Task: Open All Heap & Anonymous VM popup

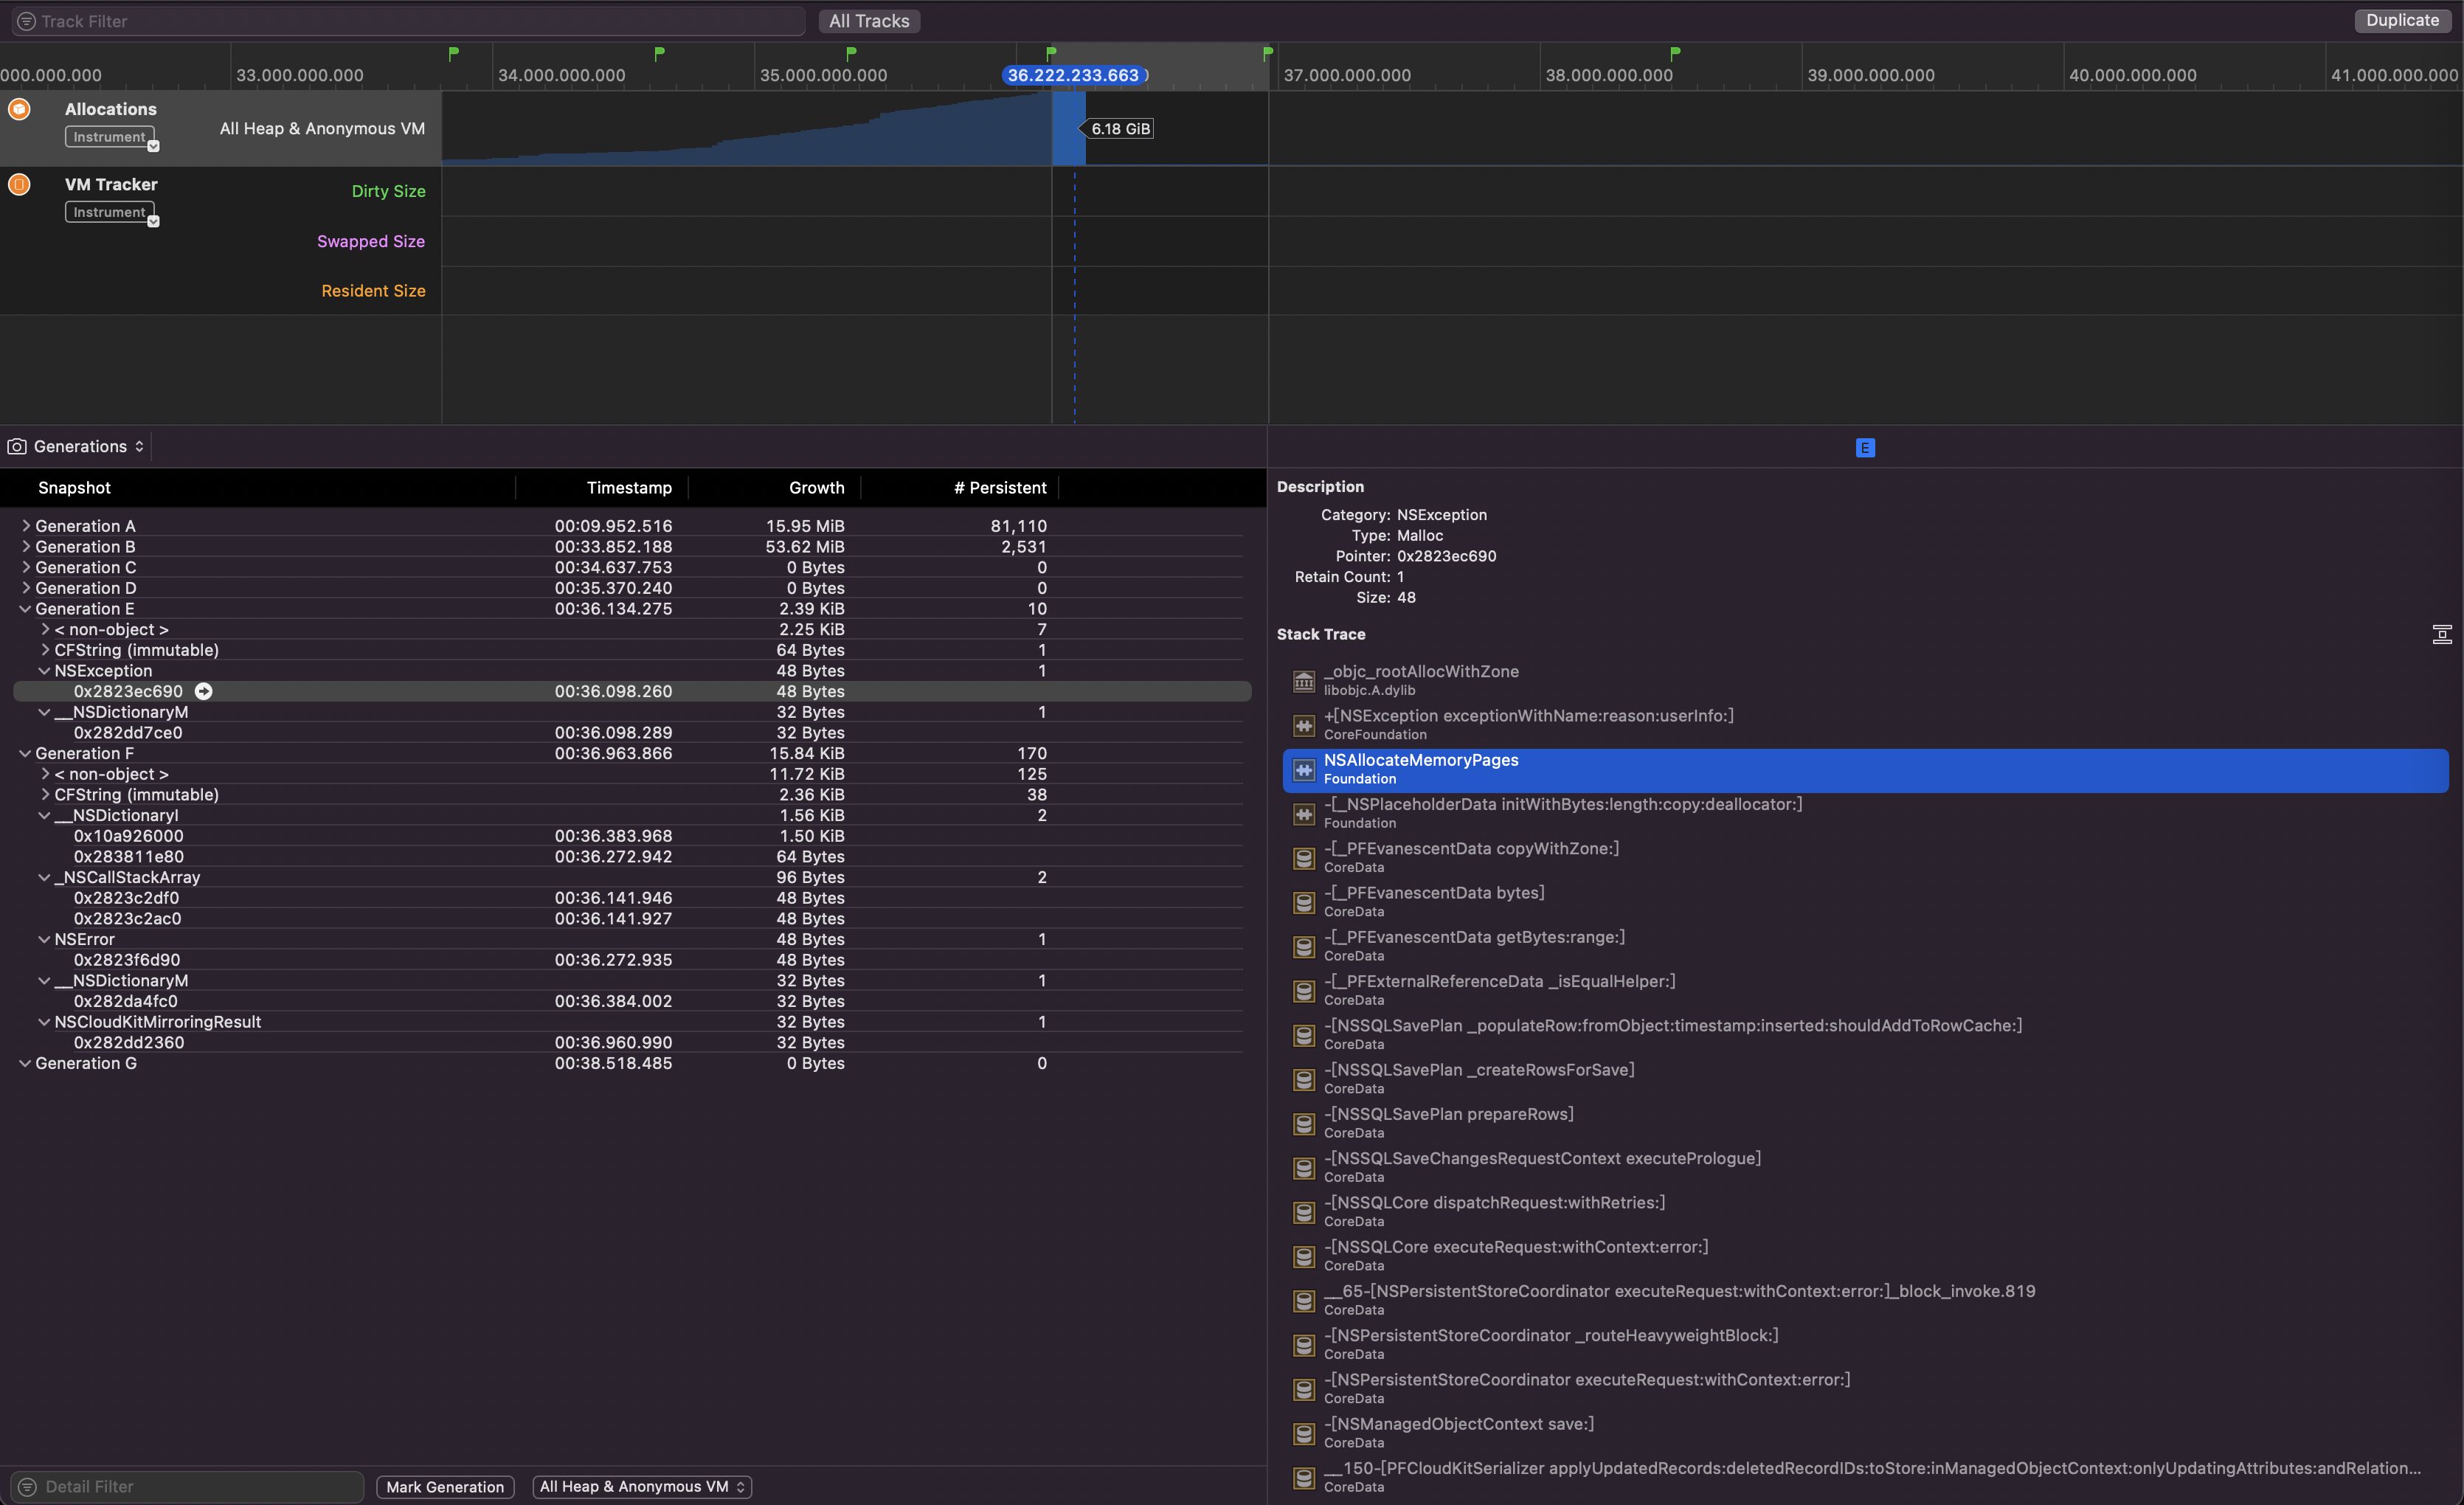Action: [x=642, y=1486]
